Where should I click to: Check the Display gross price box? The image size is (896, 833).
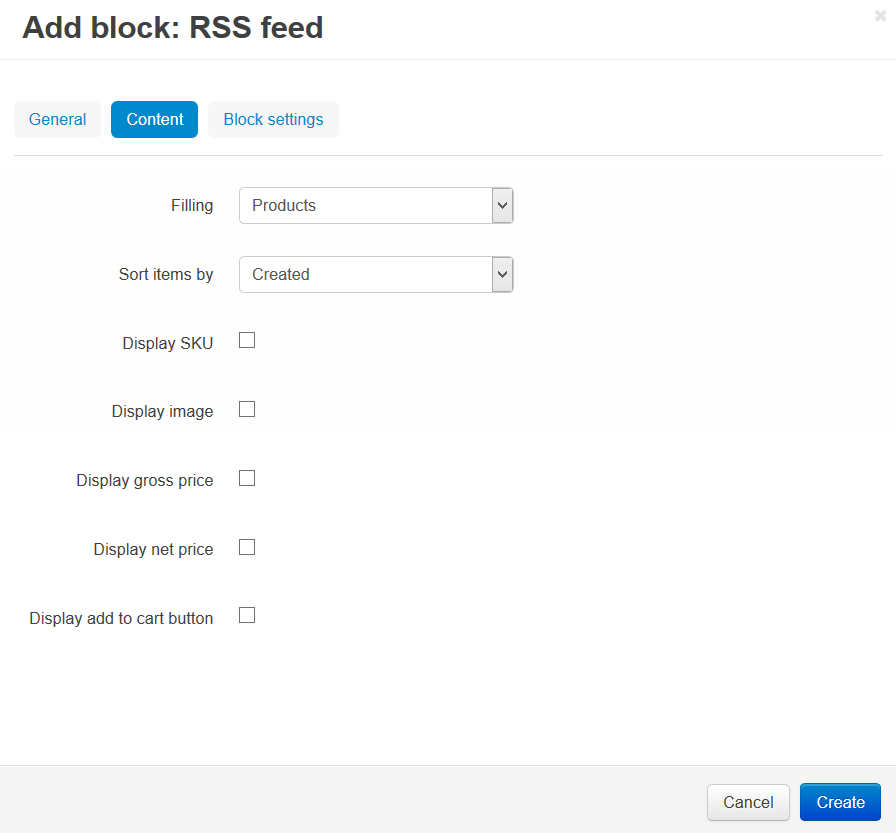pyautogui.click(x=247, y=478)
